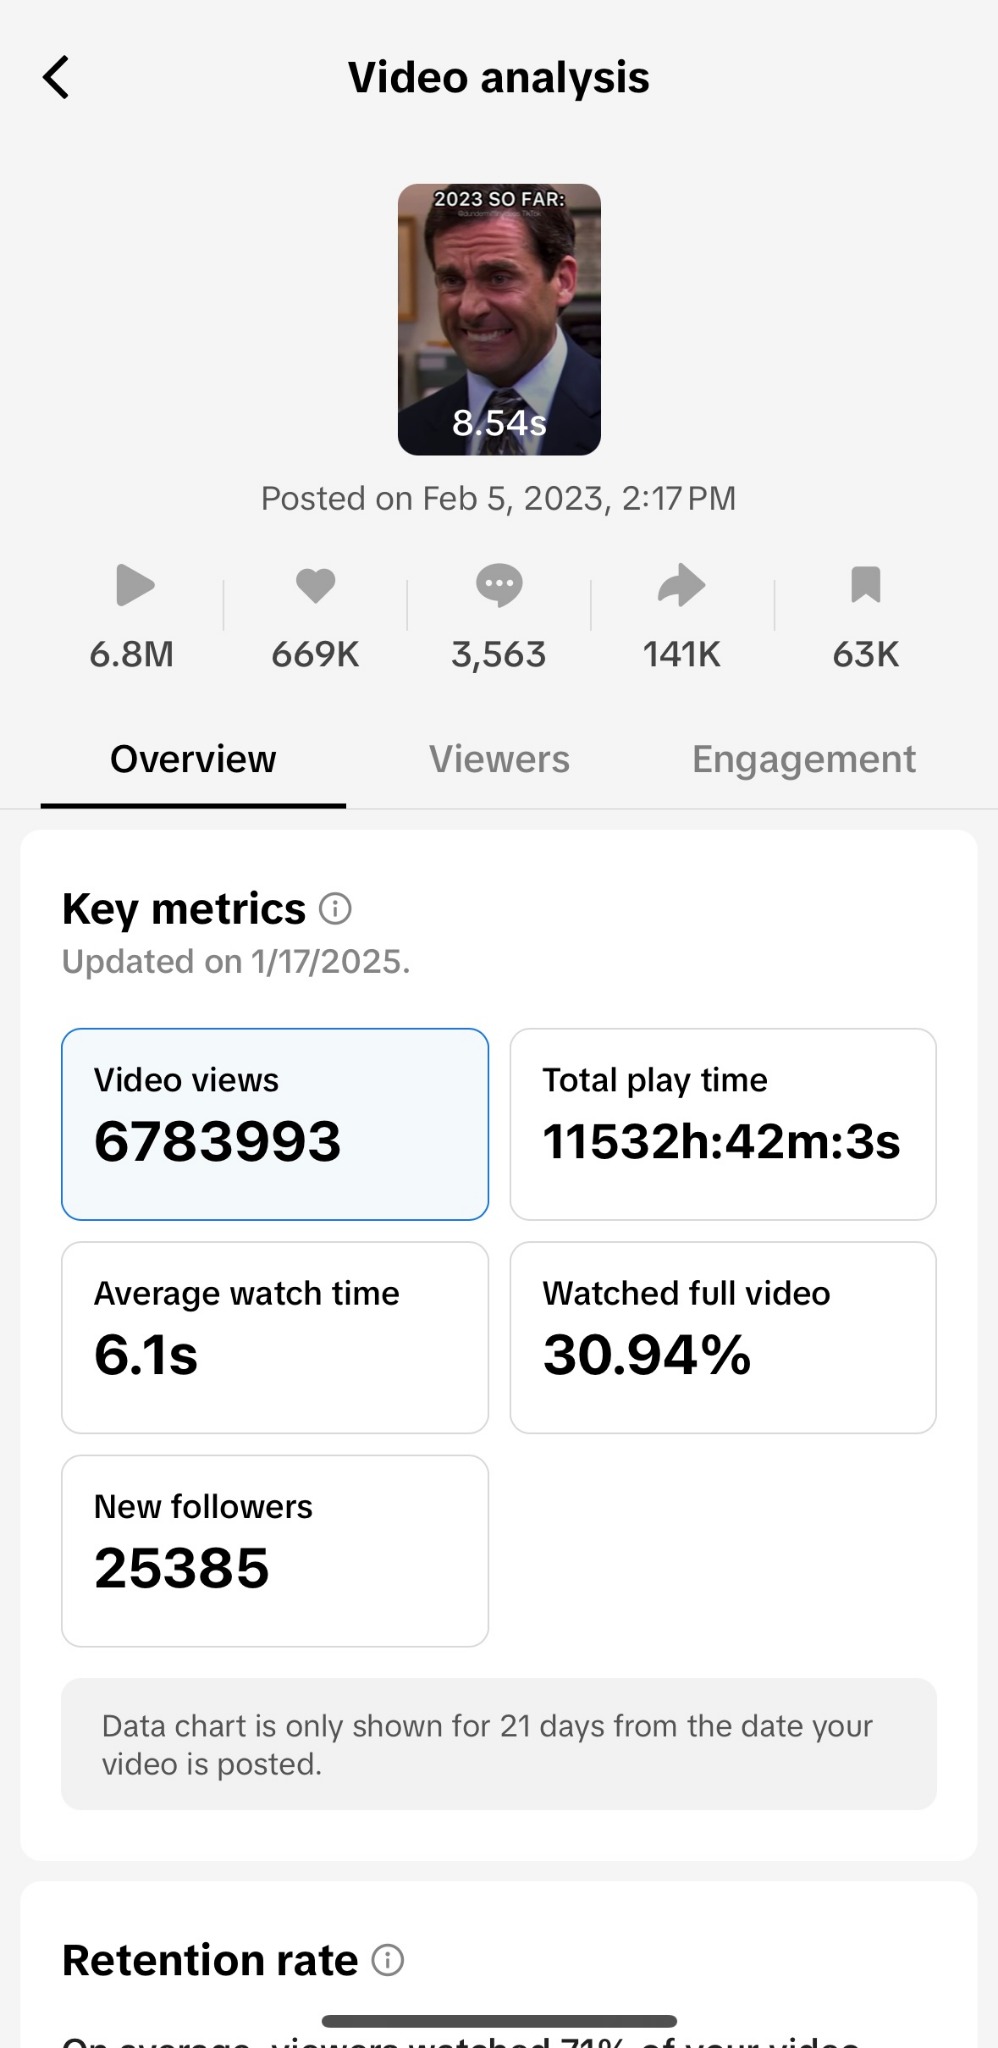The image size is (998, 2048).
Task: Switch to the Viewers tab
Action: coord(499,759)
